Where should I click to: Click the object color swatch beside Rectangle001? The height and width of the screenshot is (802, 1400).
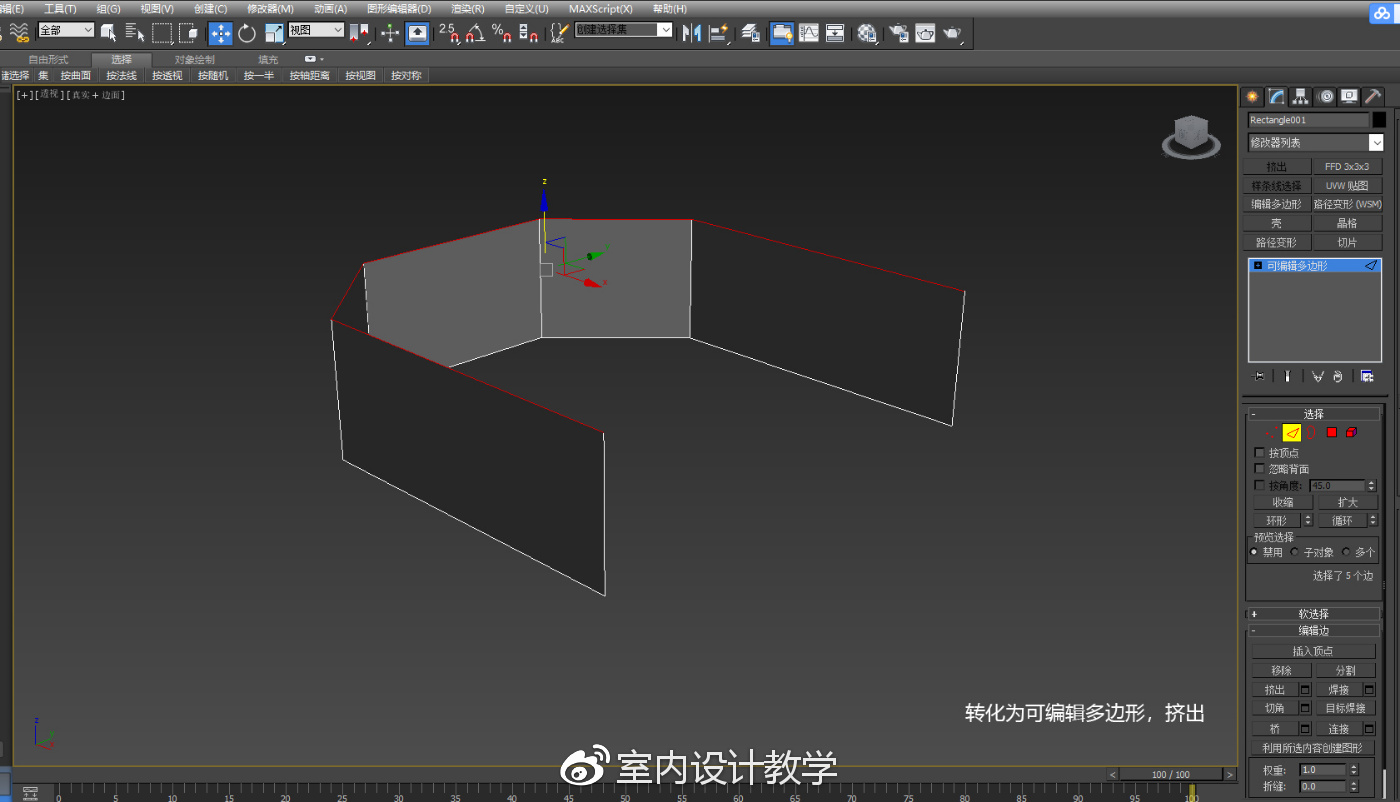tap(1378, 119)
